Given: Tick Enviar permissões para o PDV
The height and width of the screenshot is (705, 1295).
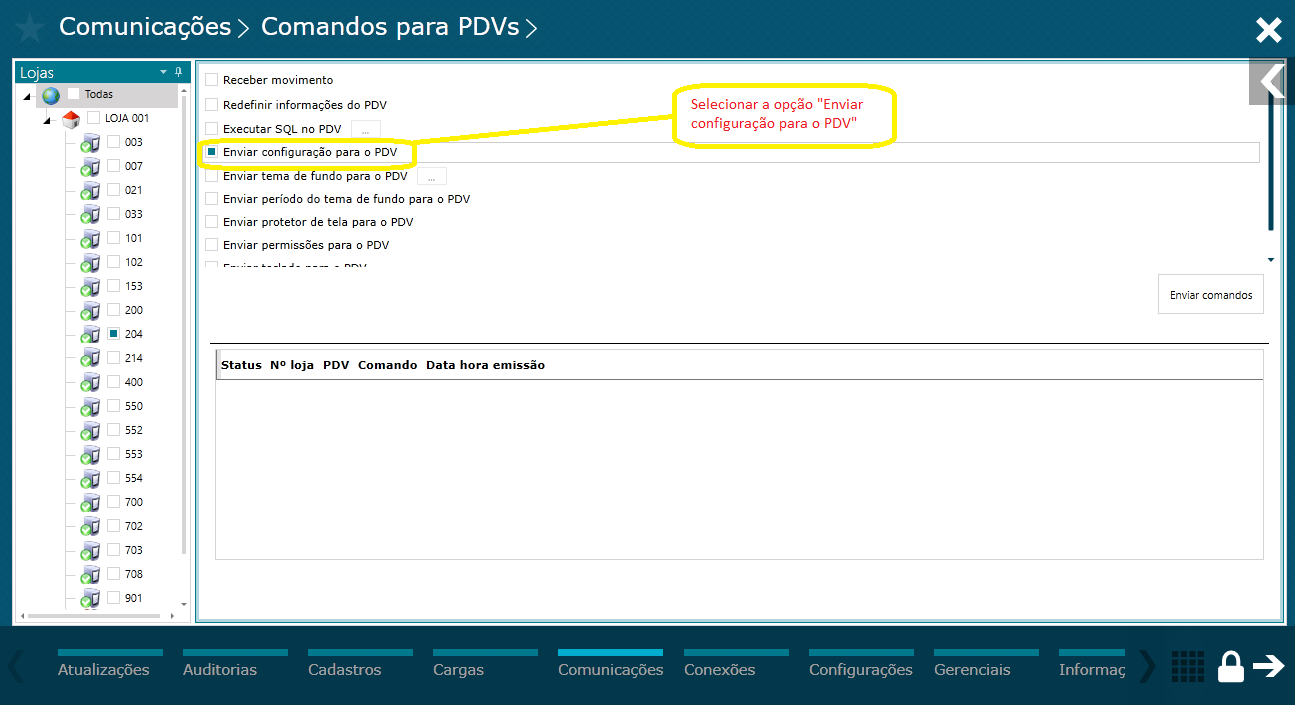Looking at the screenshot, I should 211,245.
